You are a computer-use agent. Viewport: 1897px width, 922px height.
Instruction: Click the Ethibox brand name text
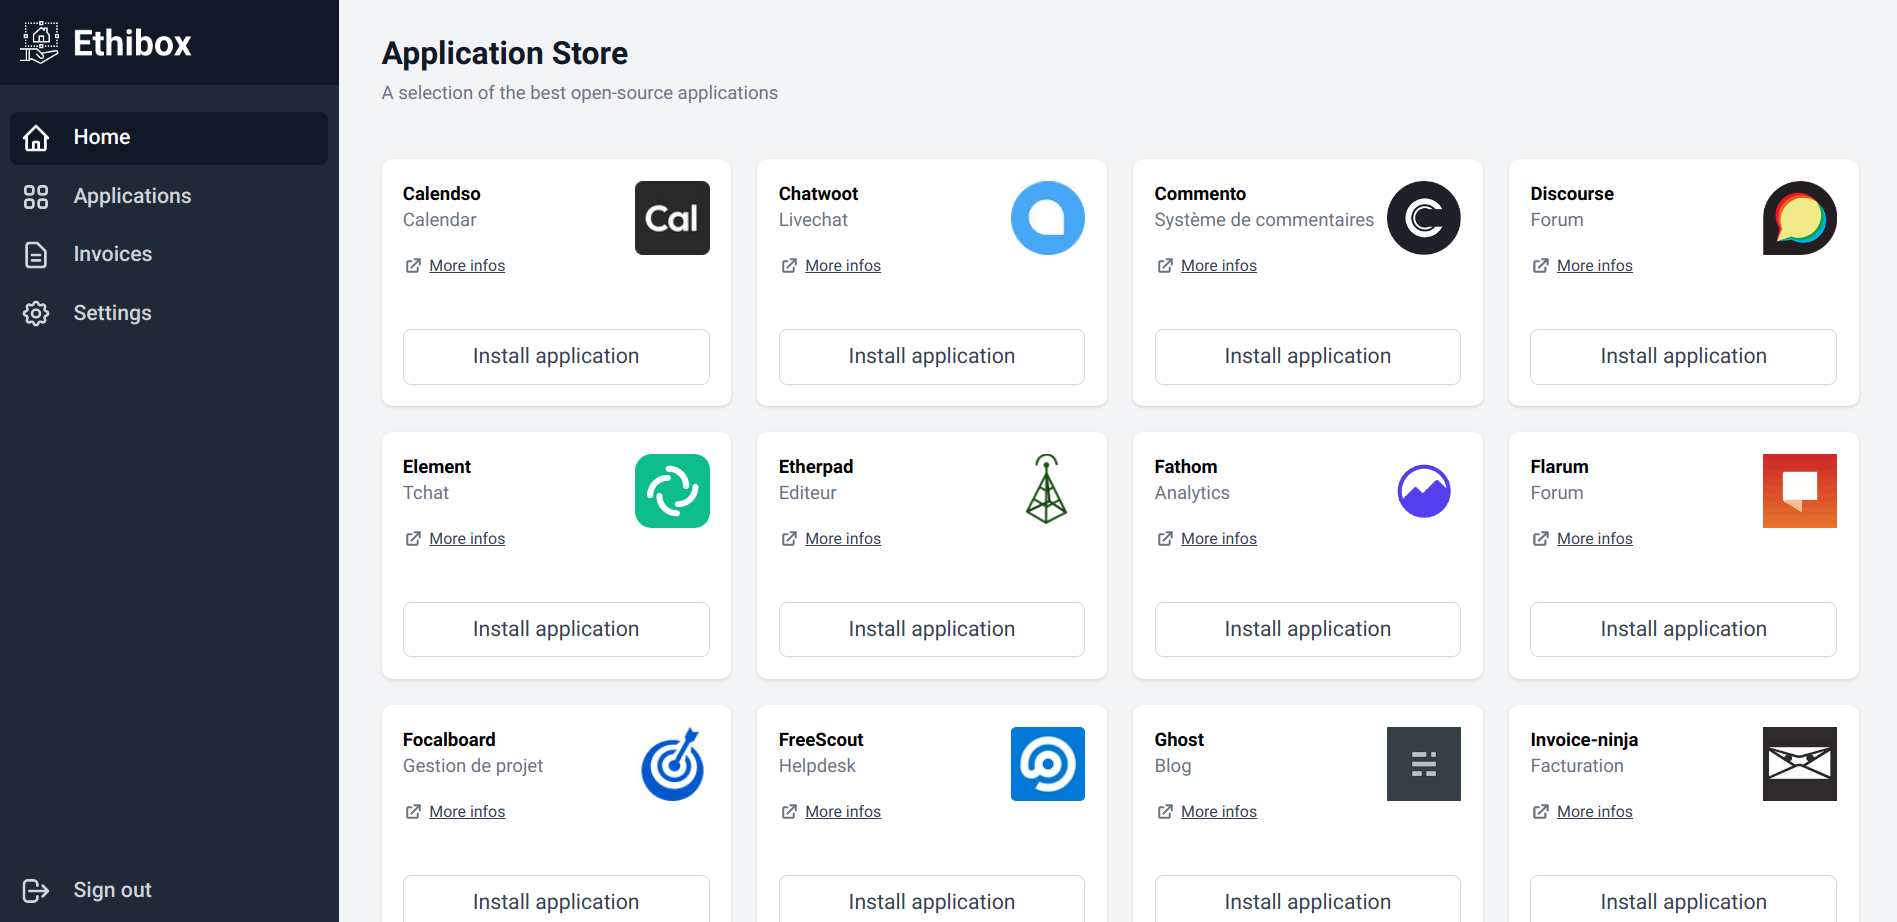(132, 44)
